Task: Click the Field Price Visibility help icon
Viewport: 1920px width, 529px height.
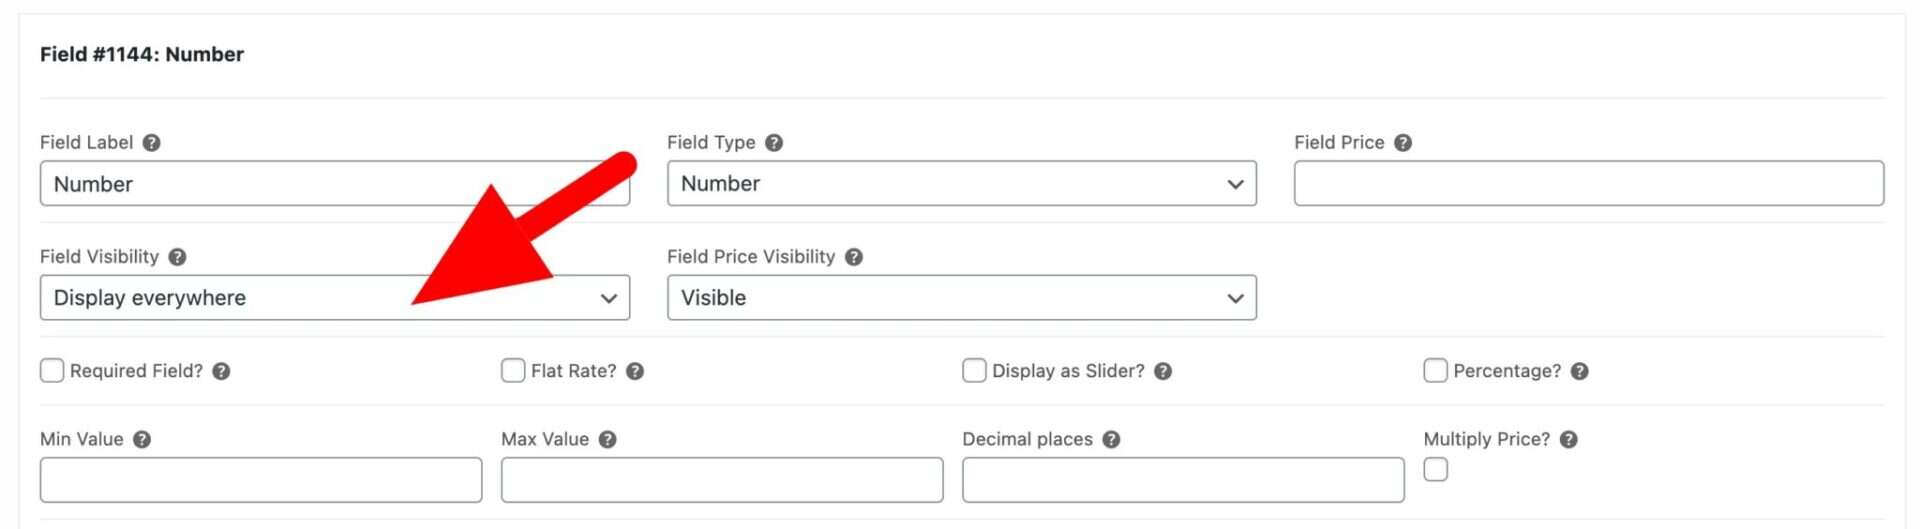Action: (x=854, y=257)
